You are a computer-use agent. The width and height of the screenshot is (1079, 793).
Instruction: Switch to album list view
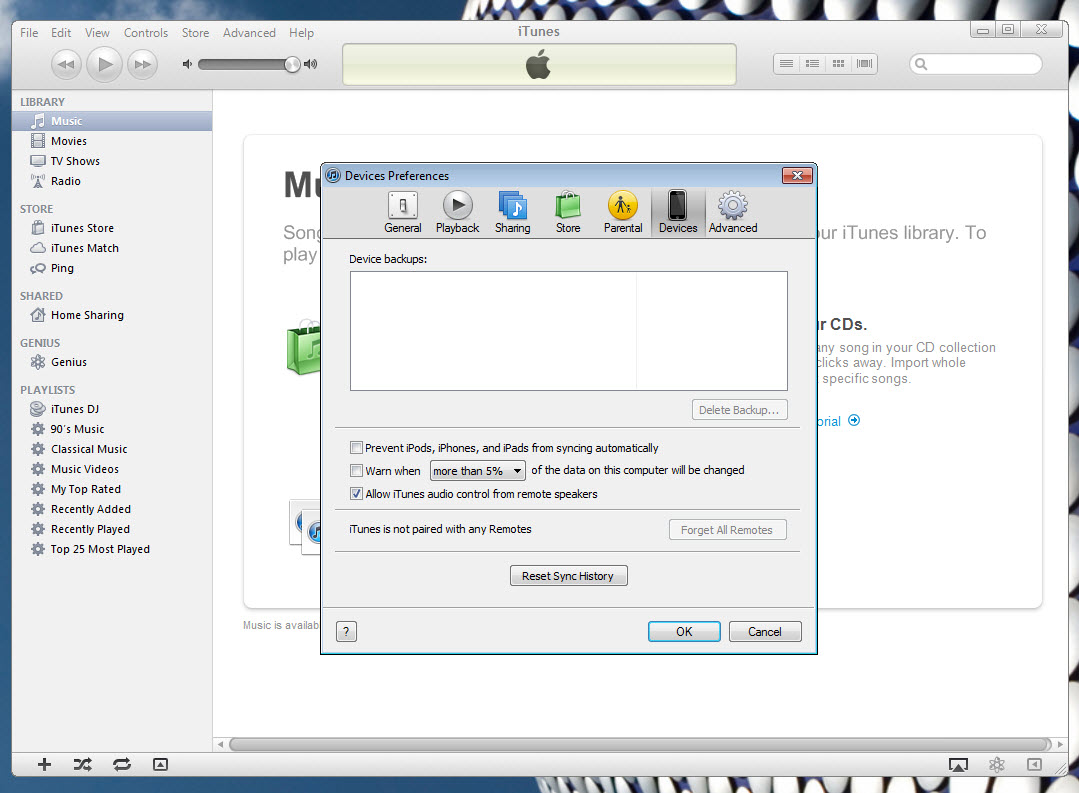(x=812, y=64)
